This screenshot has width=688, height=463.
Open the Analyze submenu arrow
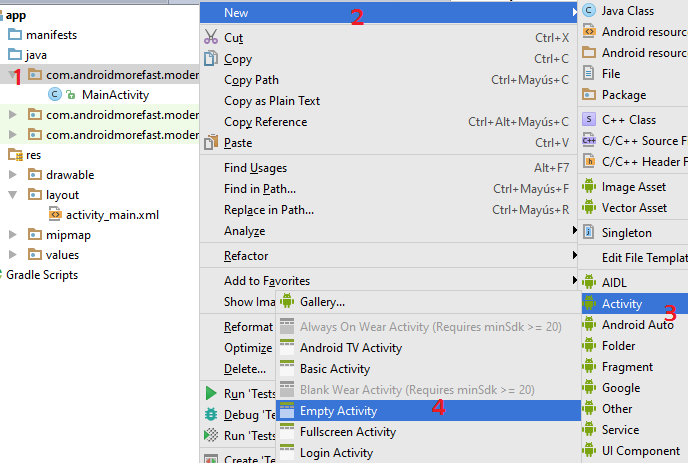pos(574,230)
